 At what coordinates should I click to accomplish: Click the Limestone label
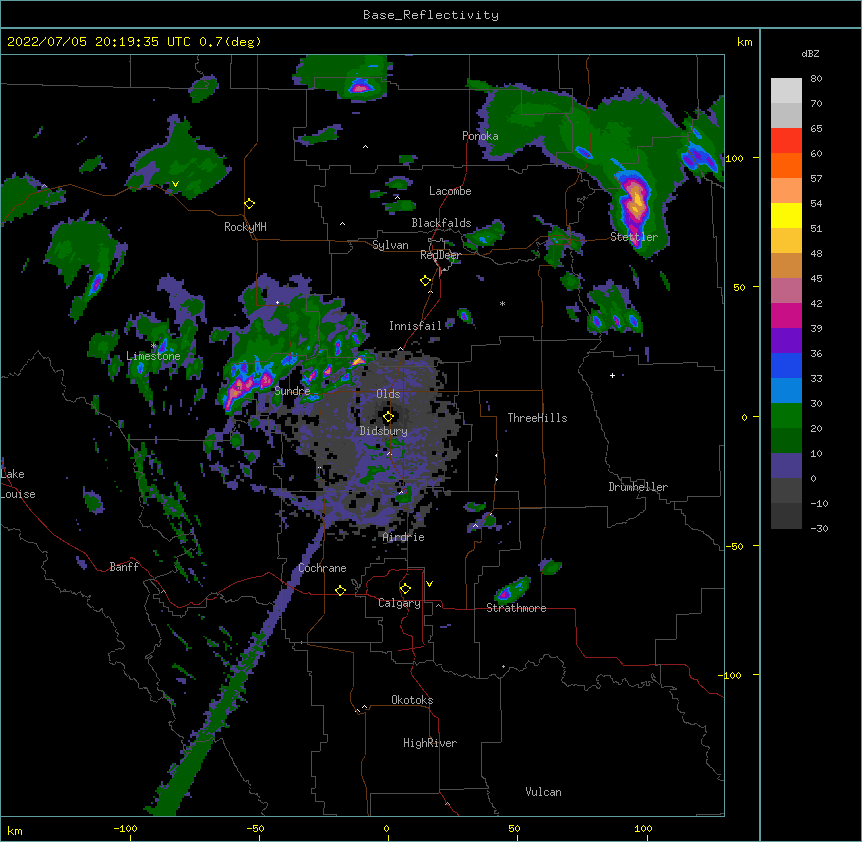[x=153, y=356]
